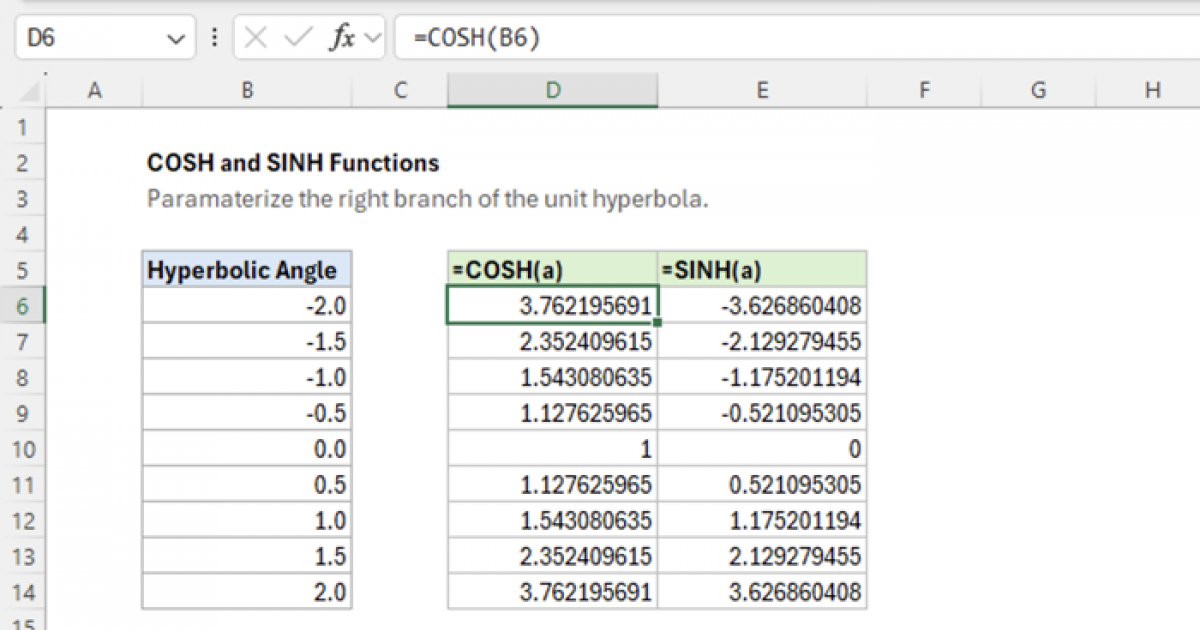Click the Cancel (X) icon in formula bar
This screenshot has width=1200, height=630.
coord(256,38)
